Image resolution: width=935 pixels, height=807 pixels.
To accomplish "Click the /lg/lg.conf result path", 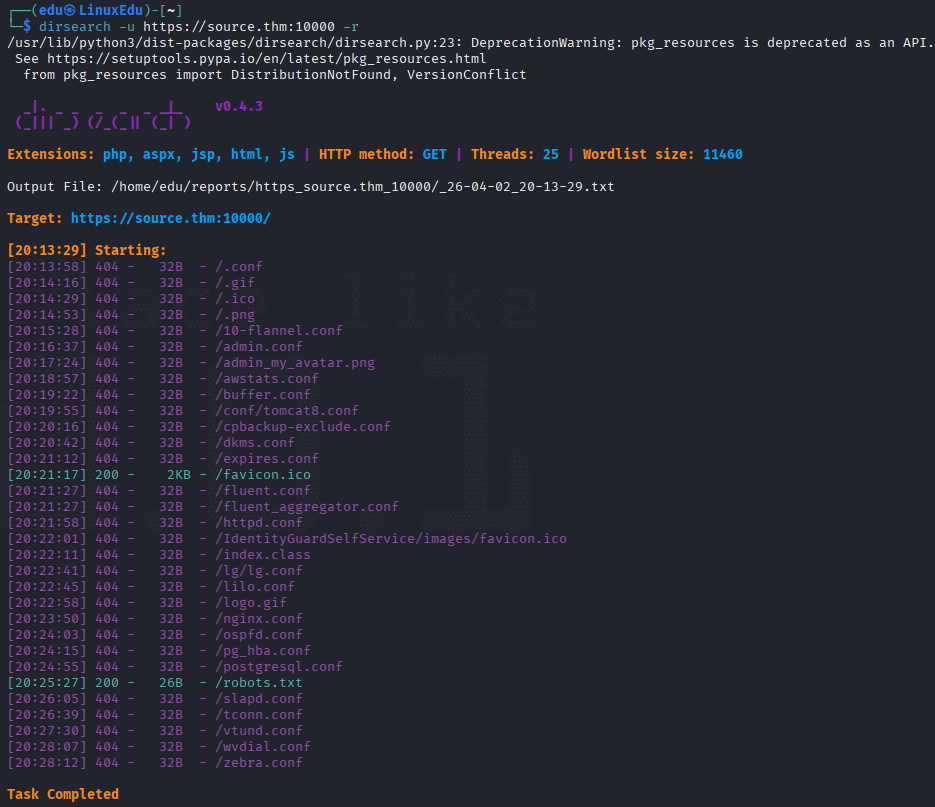I will [x=259, y=571].
